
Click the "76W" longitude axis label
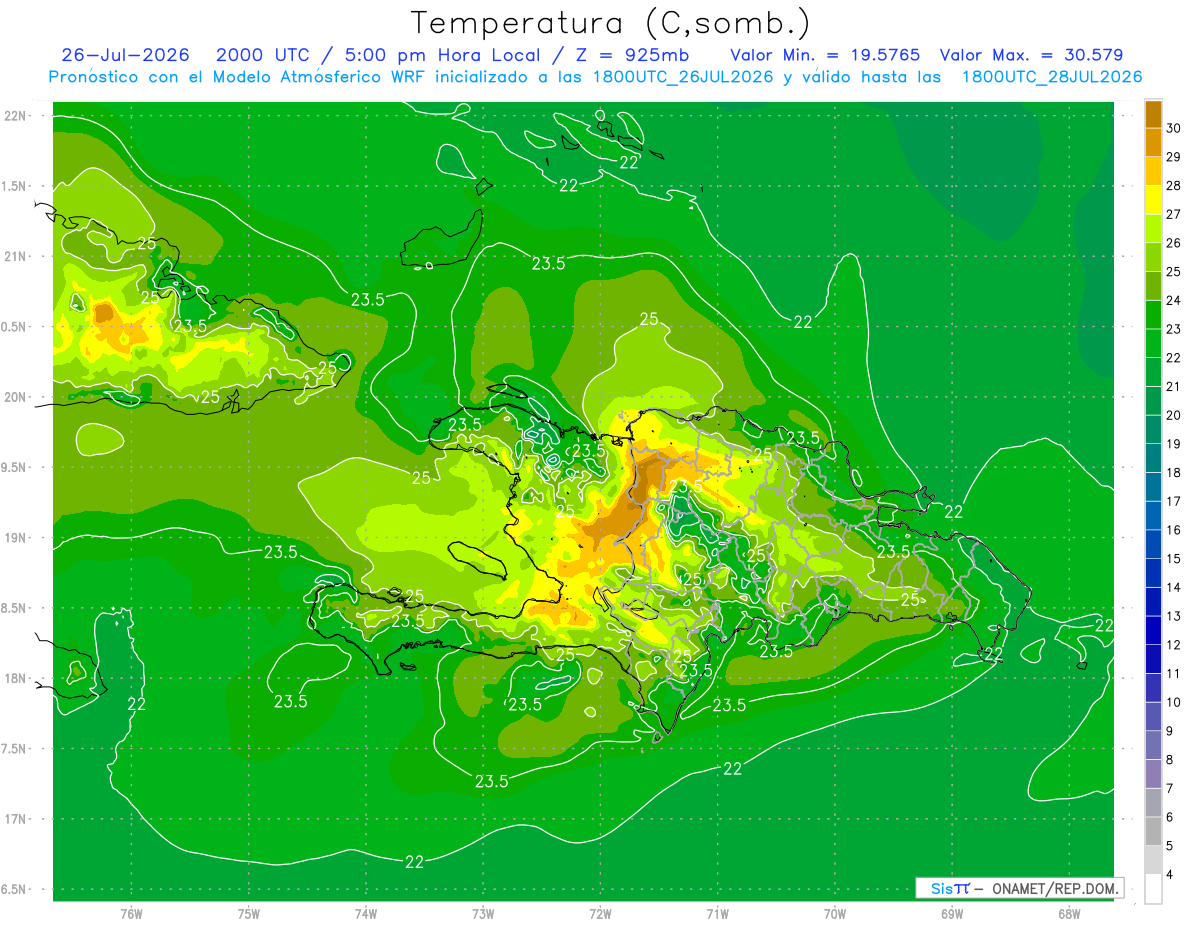tap(131, 914)
